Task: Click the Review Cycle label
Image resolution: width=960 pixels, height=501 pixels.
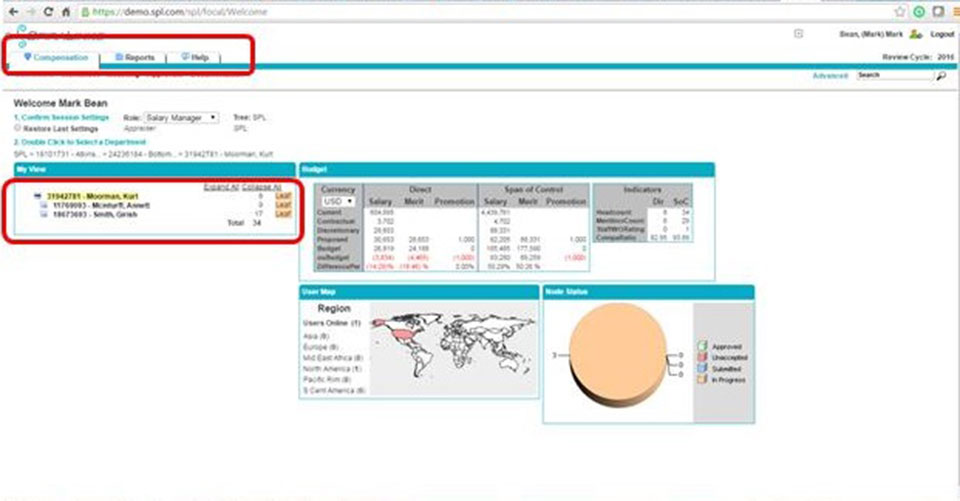Action: tap(909, 57)
